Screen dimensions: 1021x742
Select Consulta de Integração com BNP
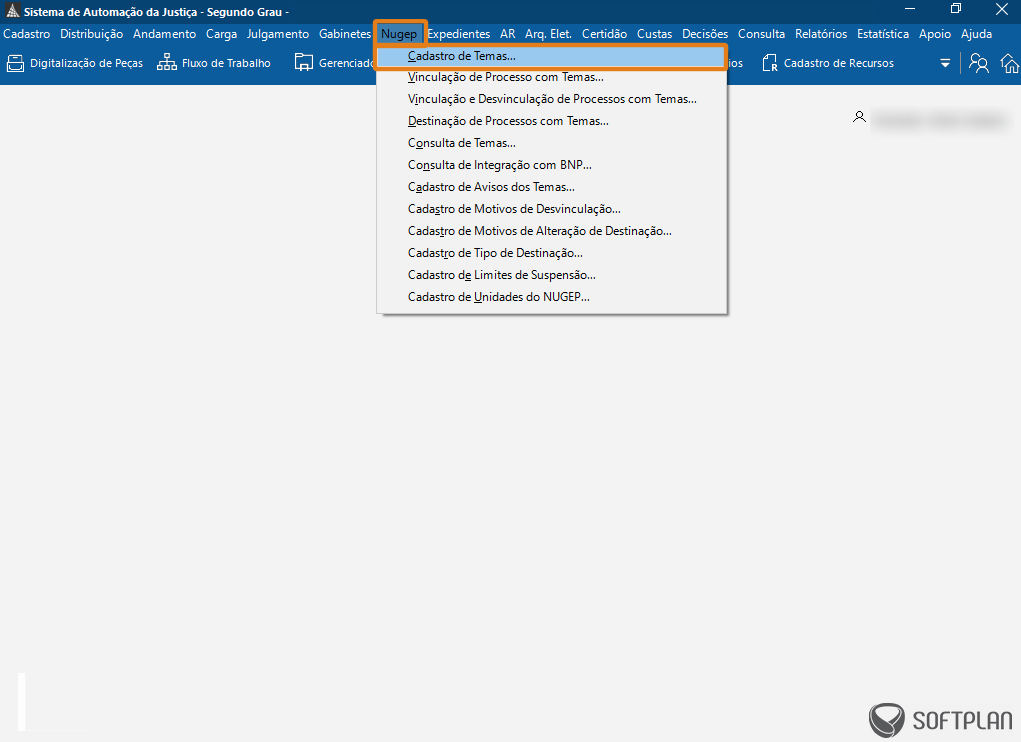(551, 165)
